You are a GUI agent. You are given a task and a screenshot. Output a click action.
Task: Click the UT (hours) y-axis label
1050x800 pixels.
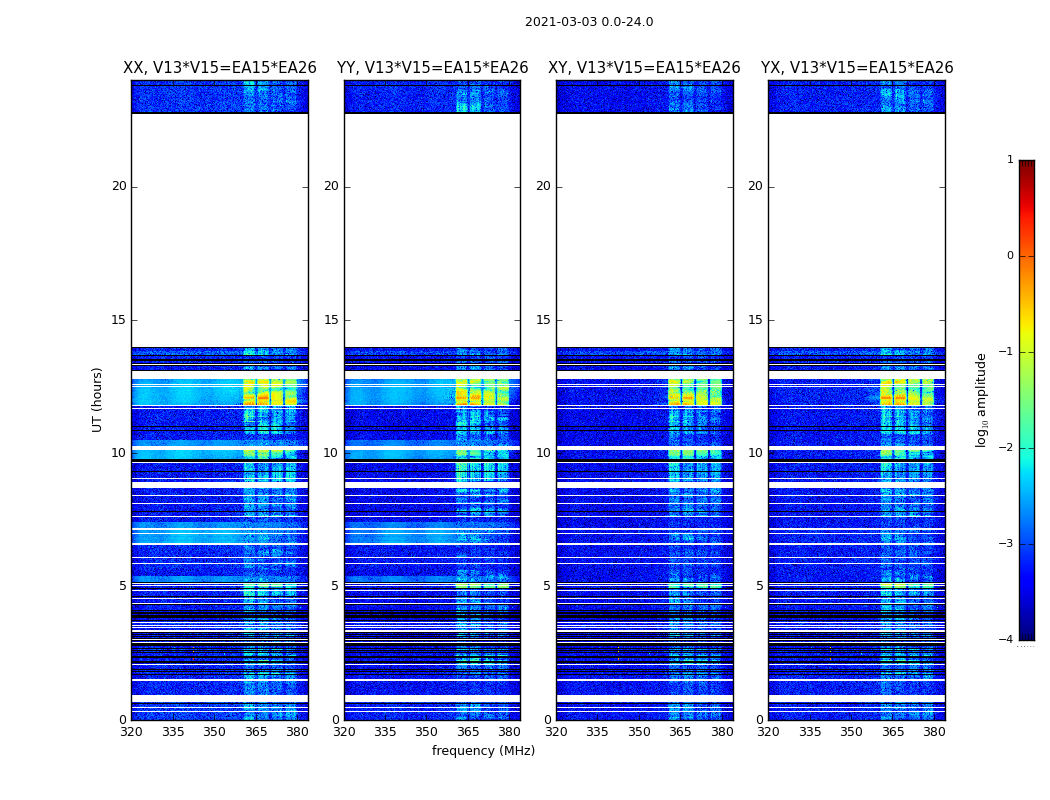(97, 399)
